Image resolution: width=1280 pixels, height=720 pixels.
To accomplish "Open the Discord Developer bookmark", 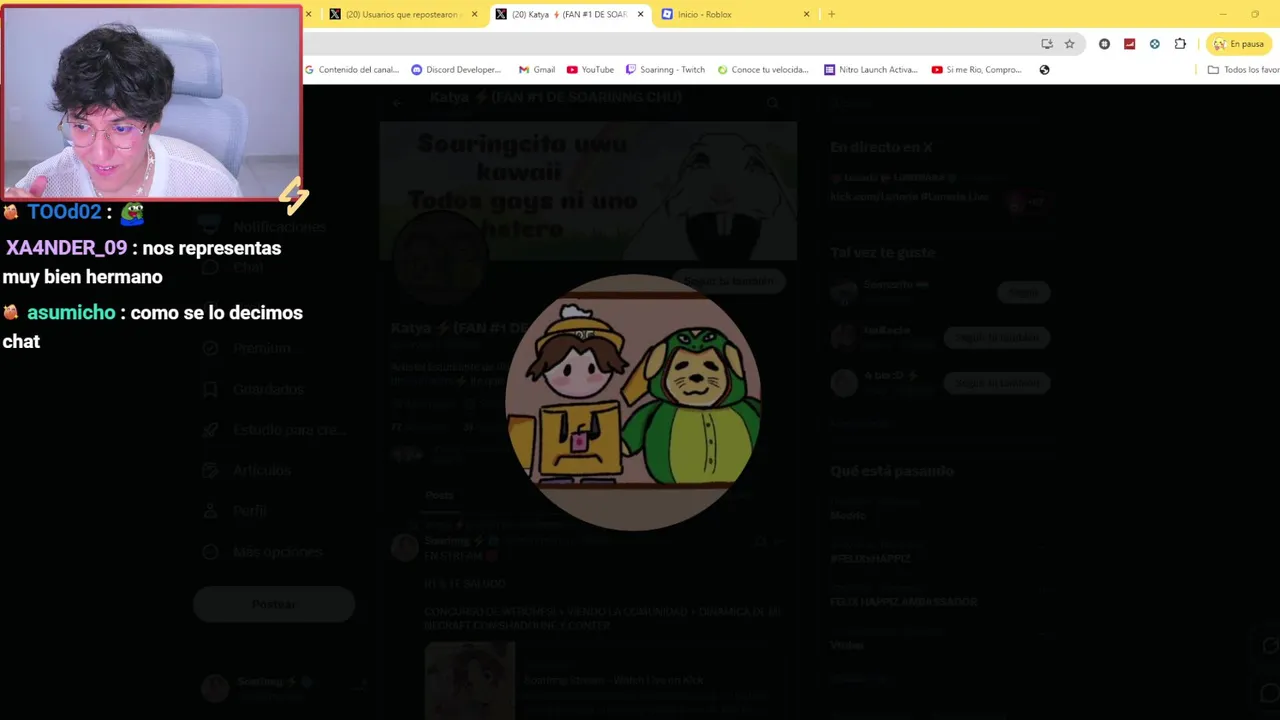I will [456, 70].
